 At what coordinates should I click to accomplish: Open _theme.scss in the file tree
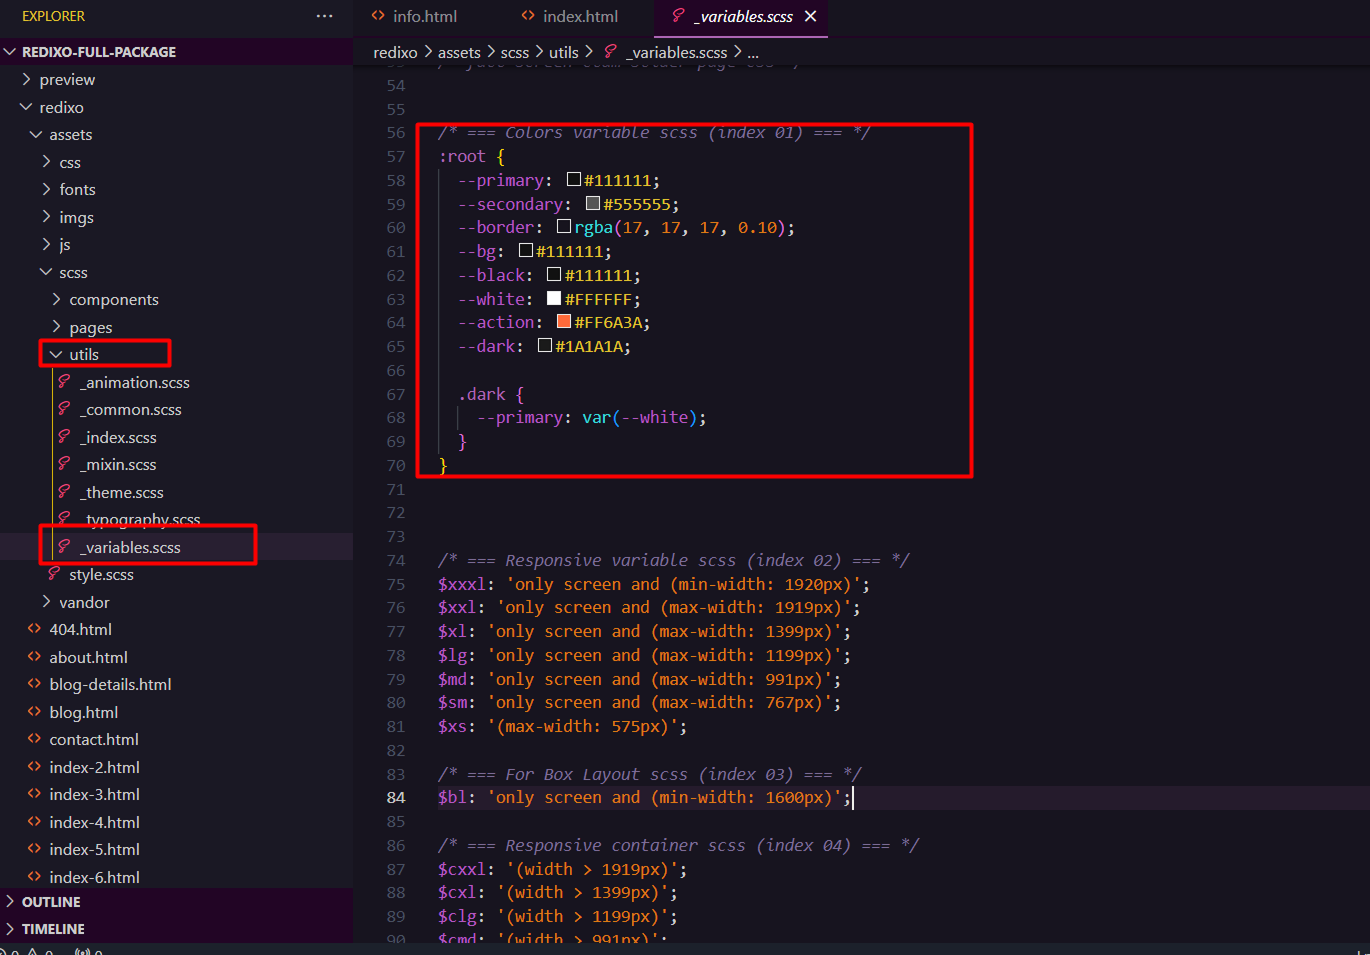124,492
